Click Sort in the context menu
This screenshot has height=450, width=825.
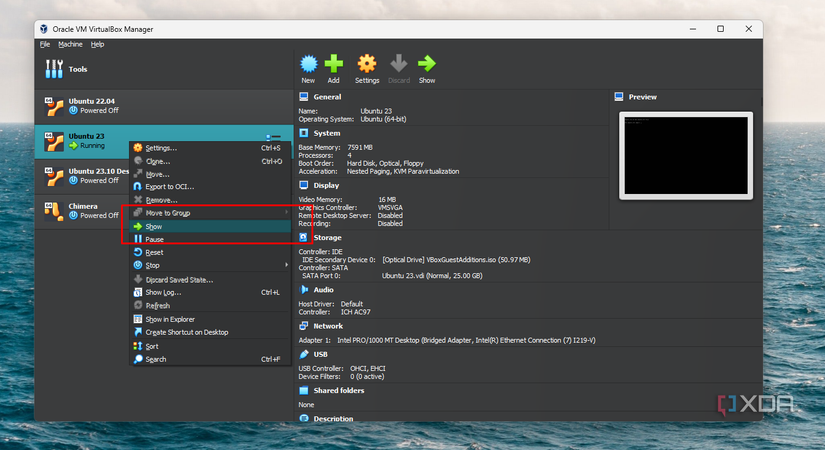[210, 346]
